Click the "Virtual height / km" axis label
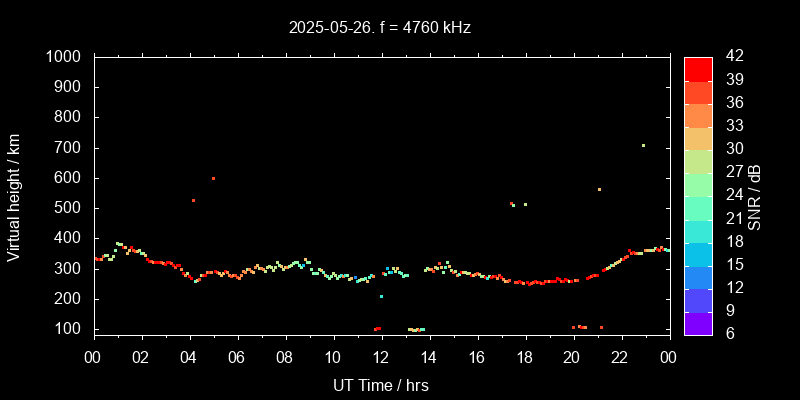The width and height of the screenshot is (800, 400). 14,195
